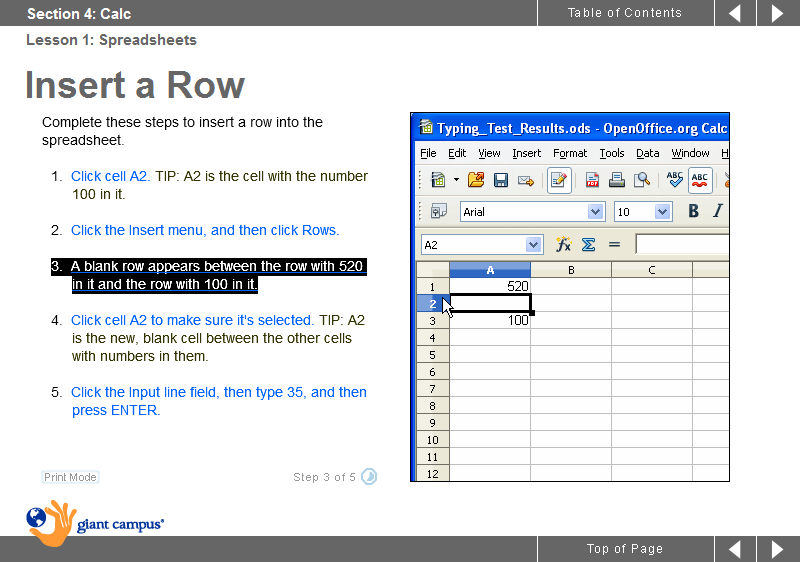This screenshot has width=800, height=562.
Task: Click the Input line field
Action: tap(682, 244)
